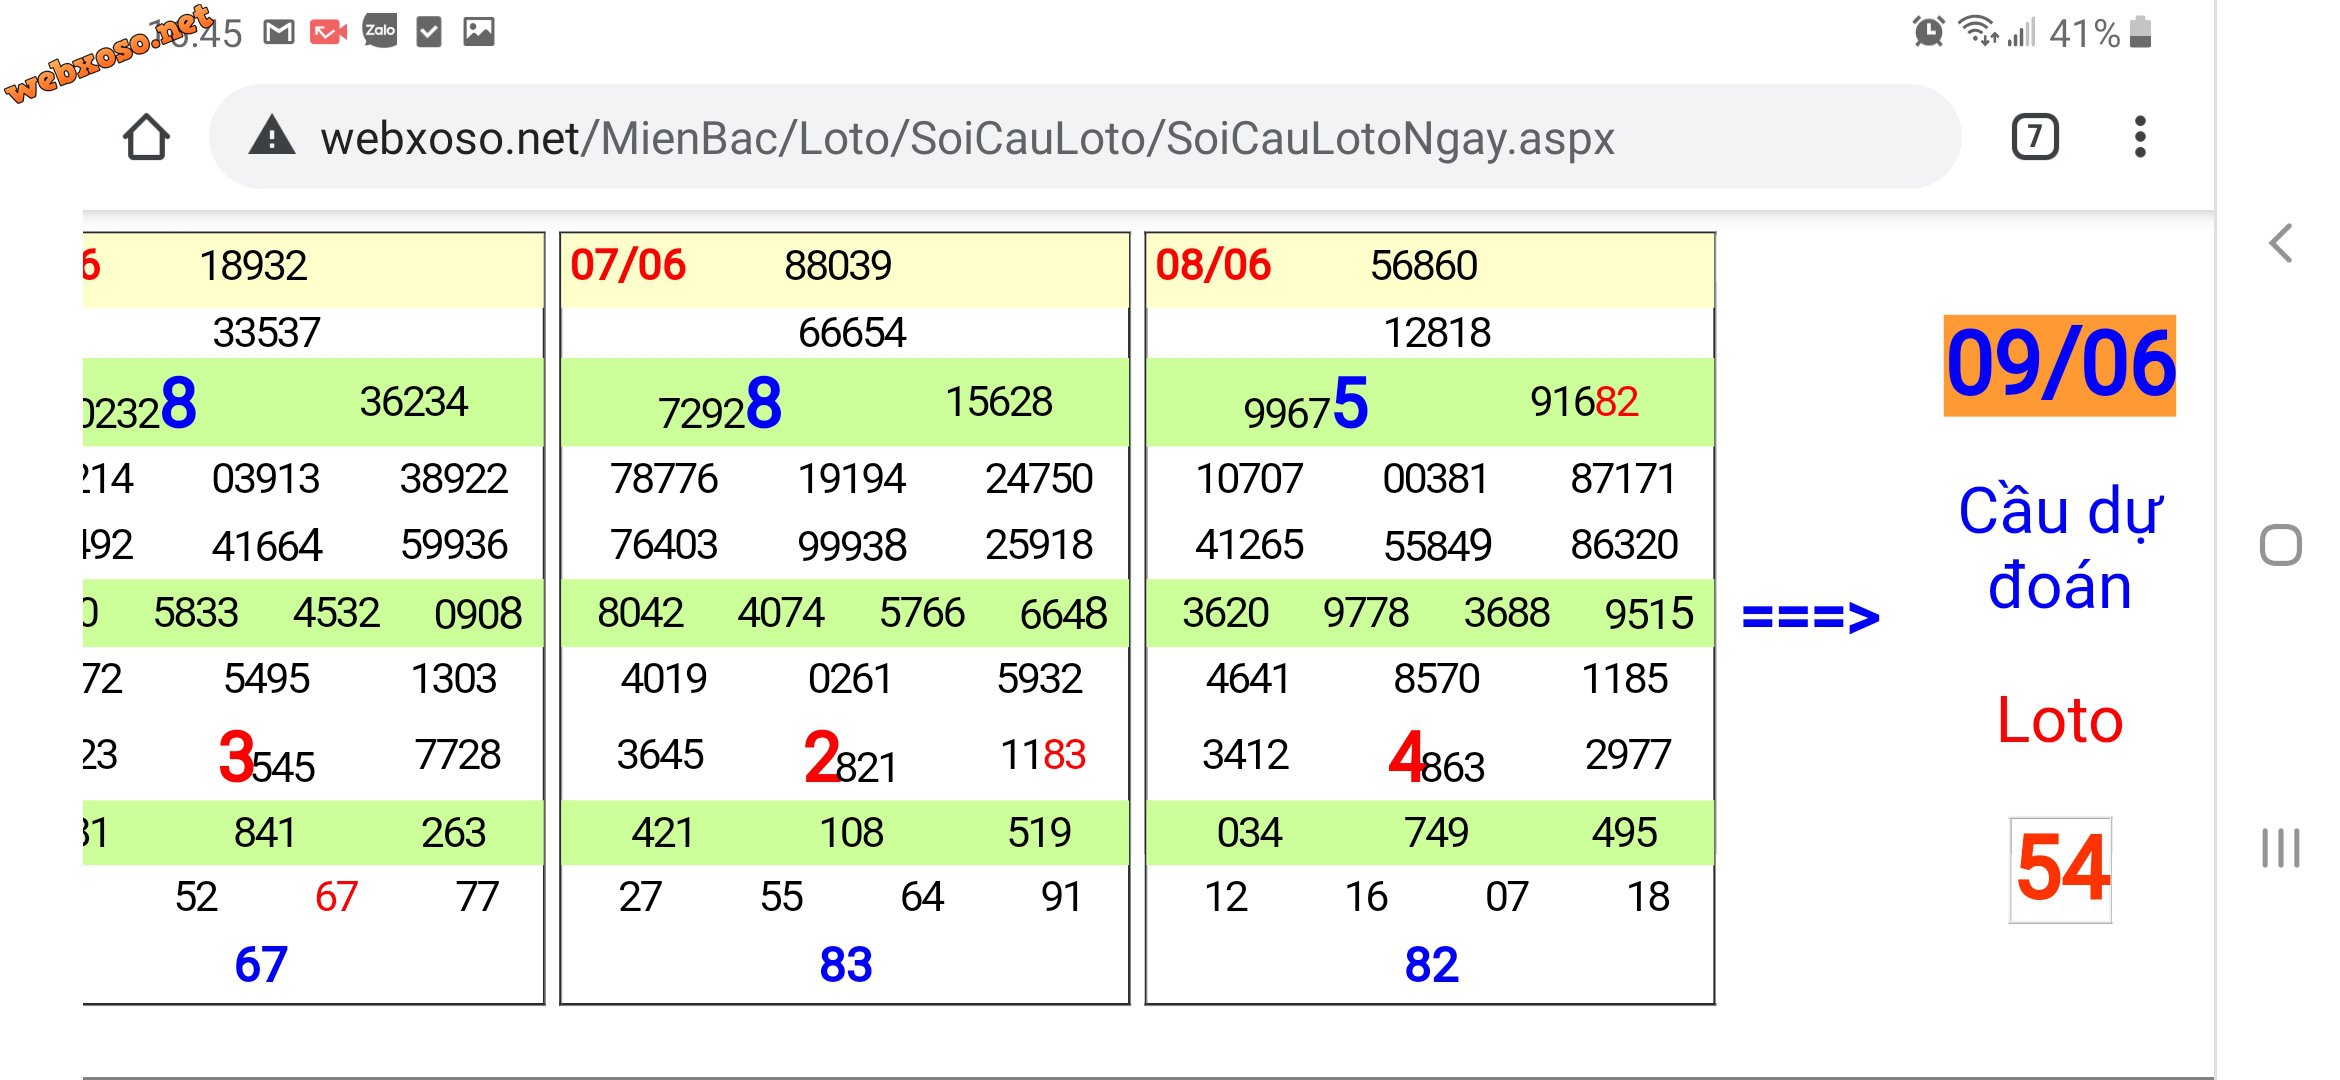Click the special prize 56860

click(1424, 266)
